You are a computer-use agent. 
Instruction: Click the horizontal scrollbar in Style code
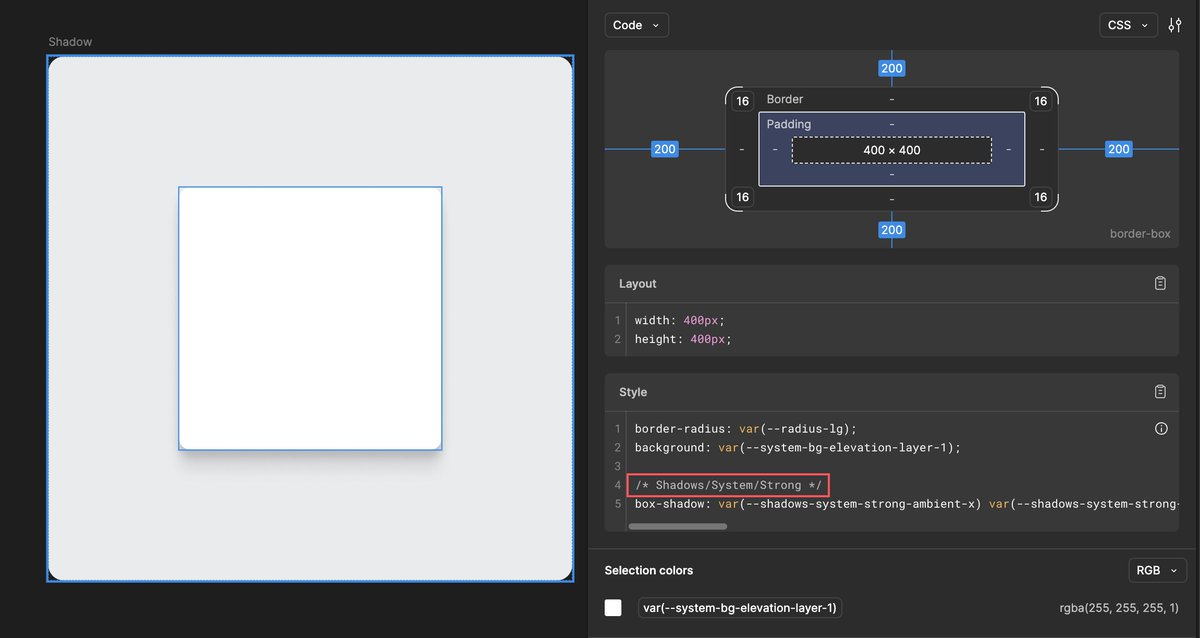tap(677, 526)
